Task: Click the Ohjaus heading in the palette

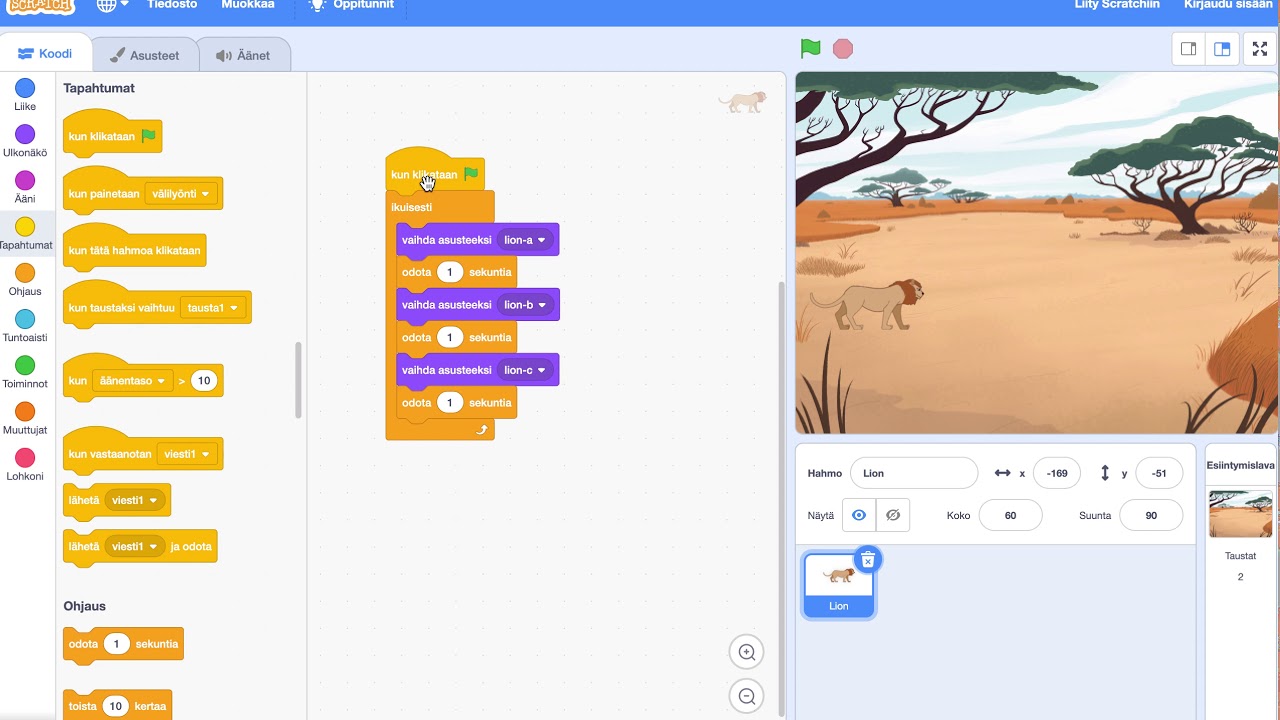Action: pyautogui.click(x=84, y=606)
